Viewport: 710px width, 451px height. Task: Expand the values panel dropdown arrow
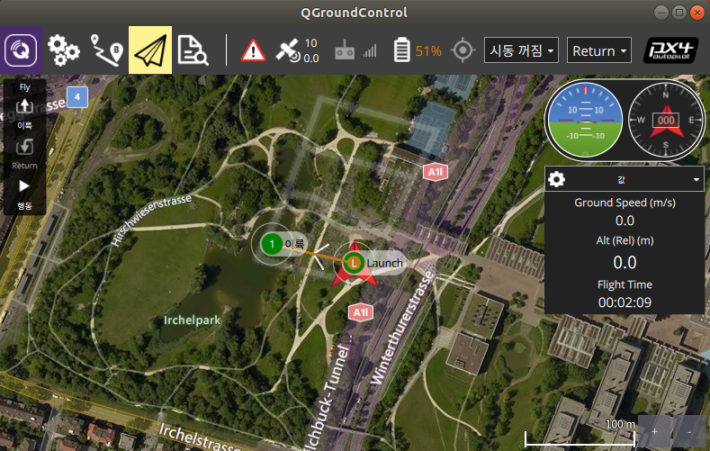(x=696, y=180)
